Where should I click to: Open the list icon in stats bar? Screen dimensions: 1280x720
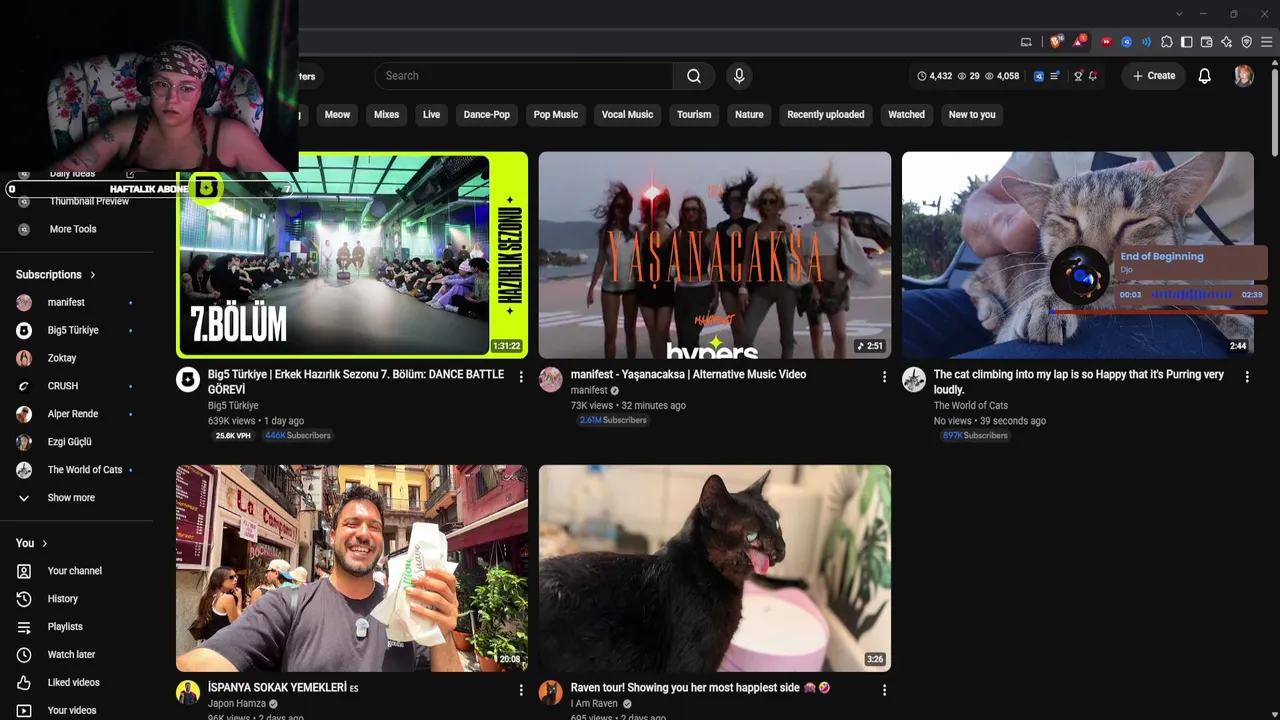(x=1054, y=76)
